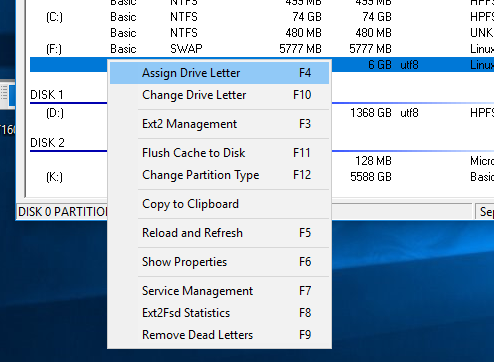This screenshot has width=494, height=362.
Task: Click Reload and Refresh
Action: coord(219,233)
